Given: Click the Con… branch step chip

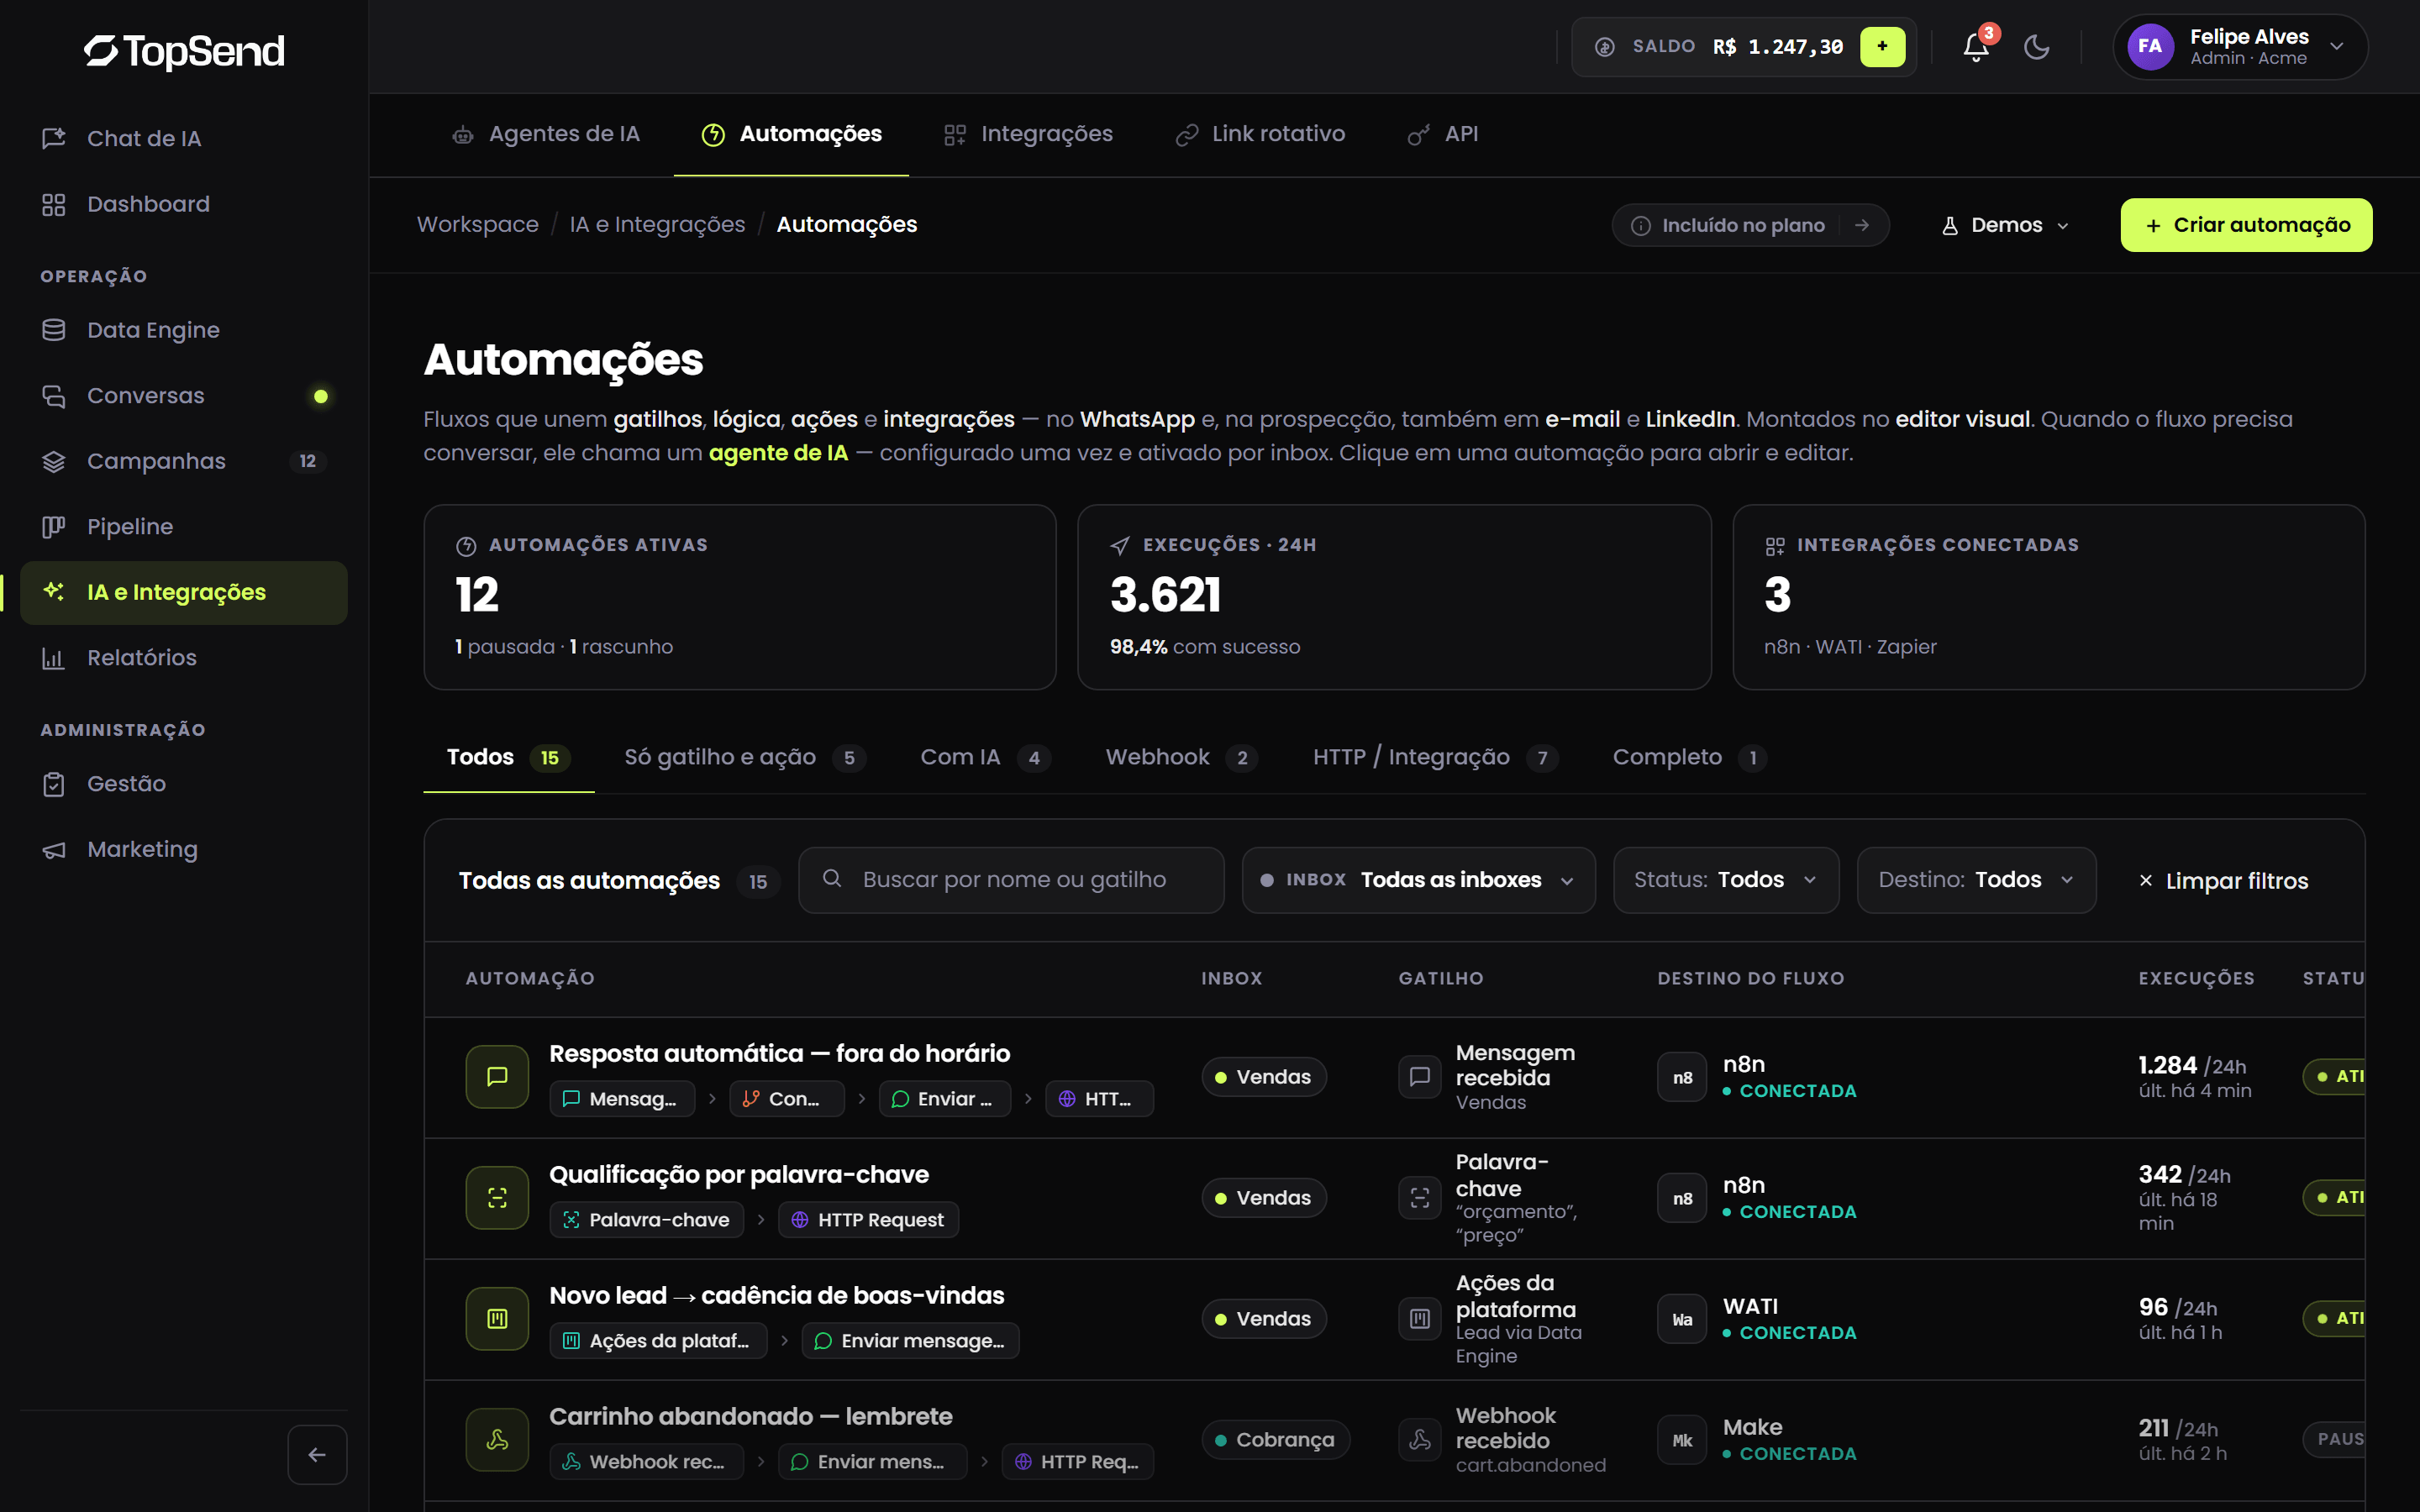Looking at the screenshot, I should click(x=787, y=1099).
